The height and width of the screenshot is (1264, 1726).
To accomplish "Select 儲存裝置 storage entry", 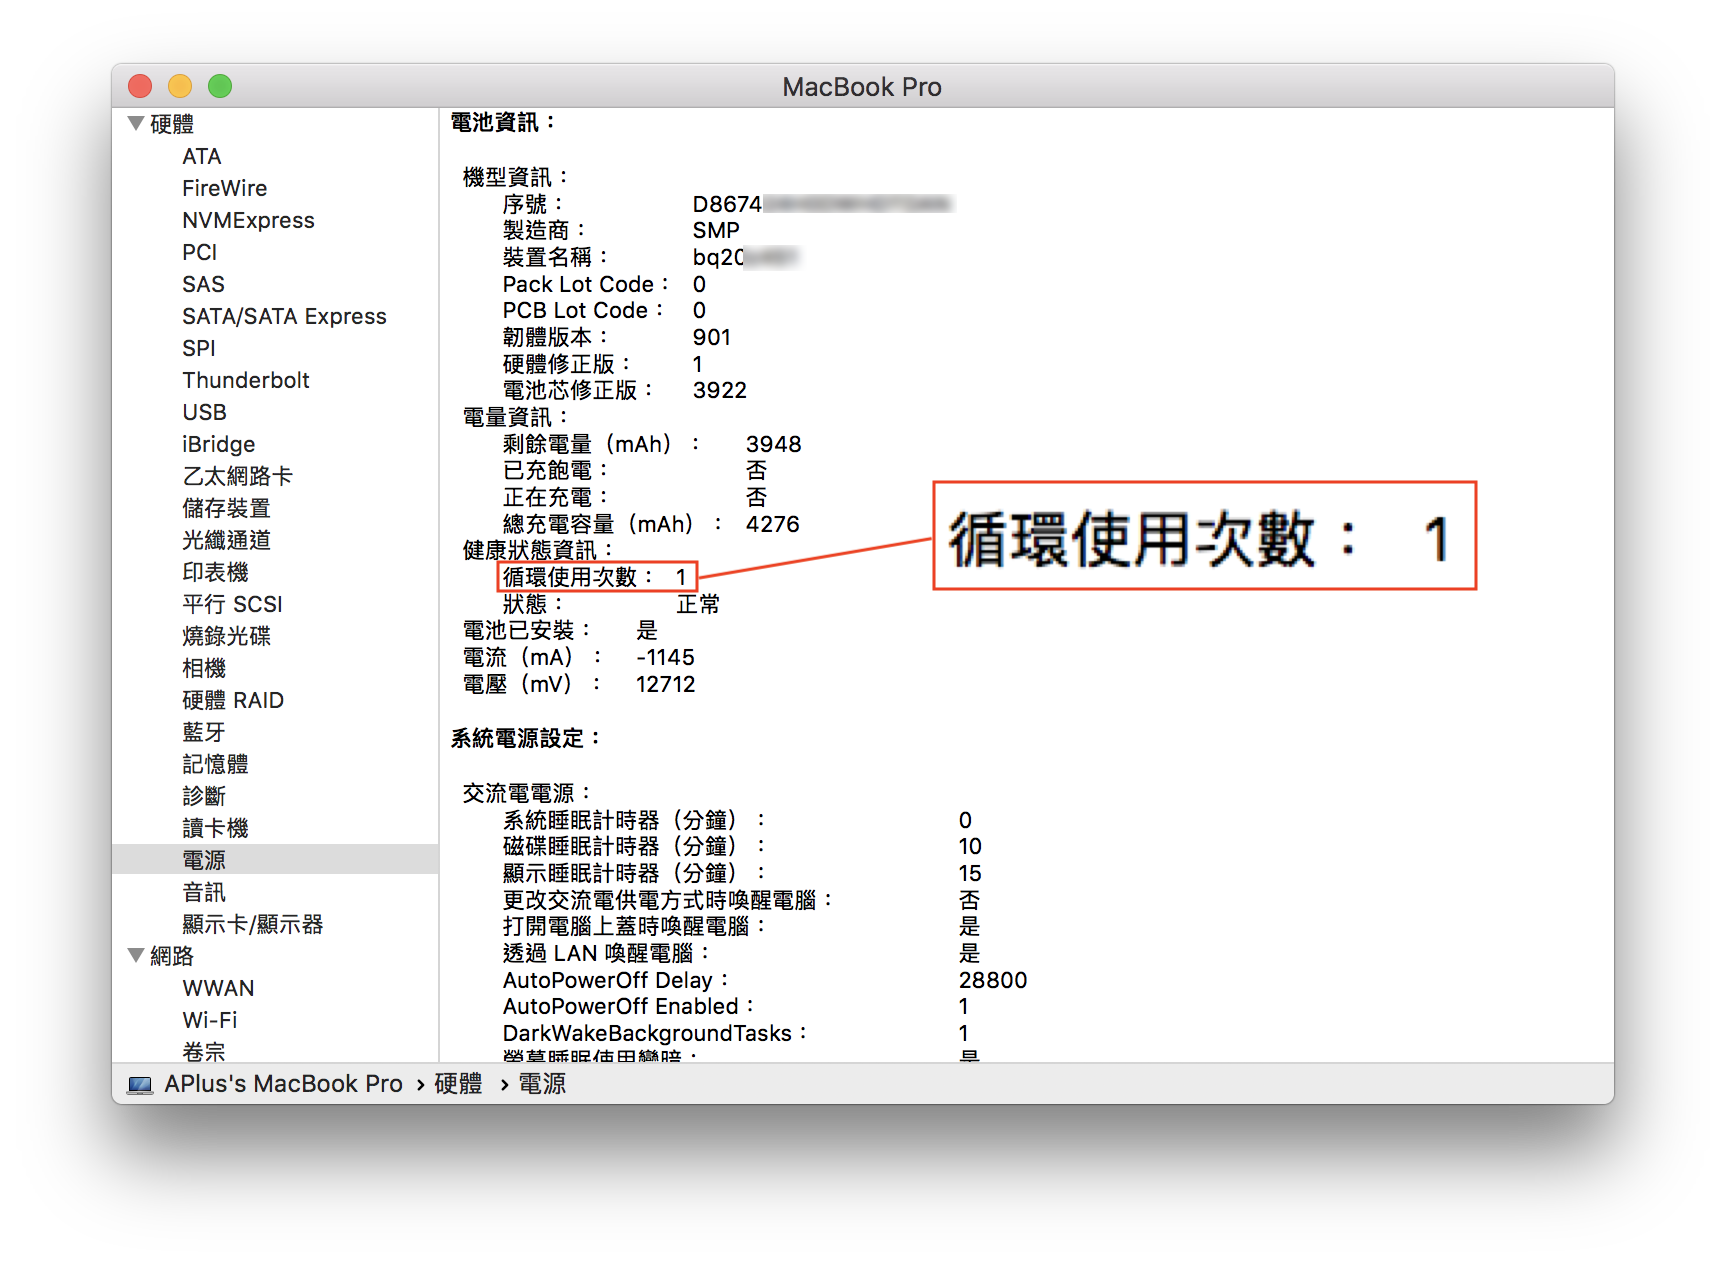I will tap(226, 508).
